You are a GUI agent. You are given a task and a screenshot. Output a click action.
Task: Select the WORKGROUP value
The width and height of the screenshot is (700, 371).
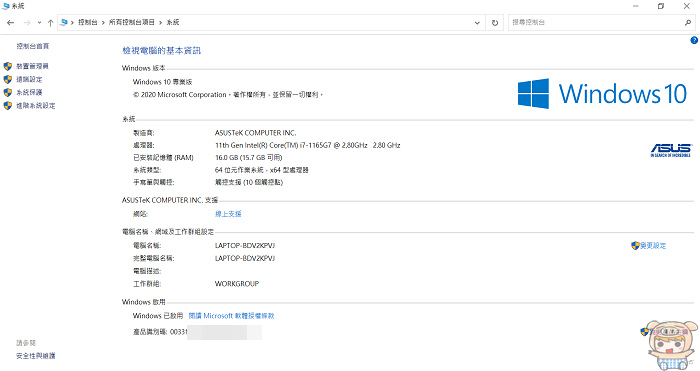coord(237,283)
